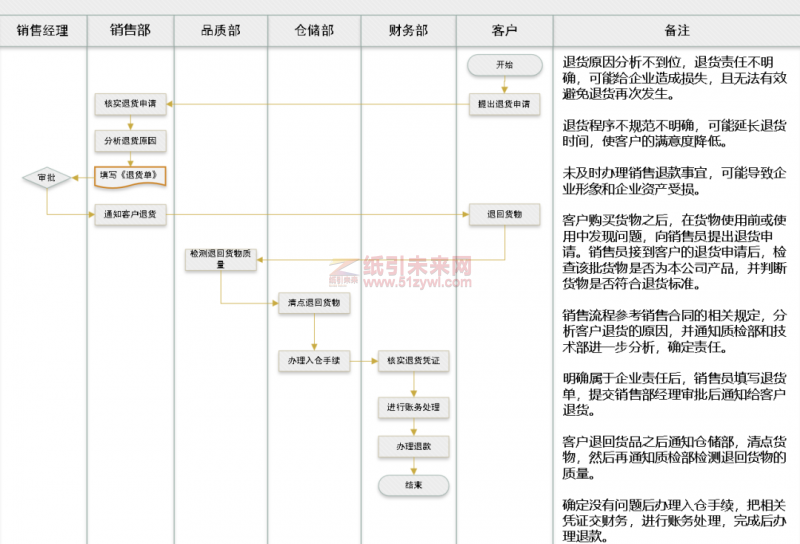Select the 客户 lane header
This screenshot has width=800, height=544.
(x=505, y=31)
